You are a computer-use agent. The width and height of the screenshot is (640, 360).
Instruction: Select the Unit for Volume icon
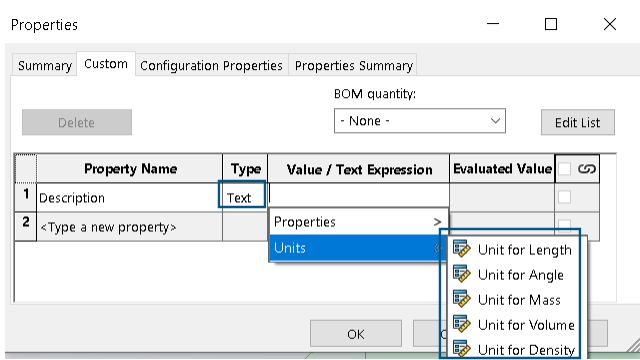462,324
